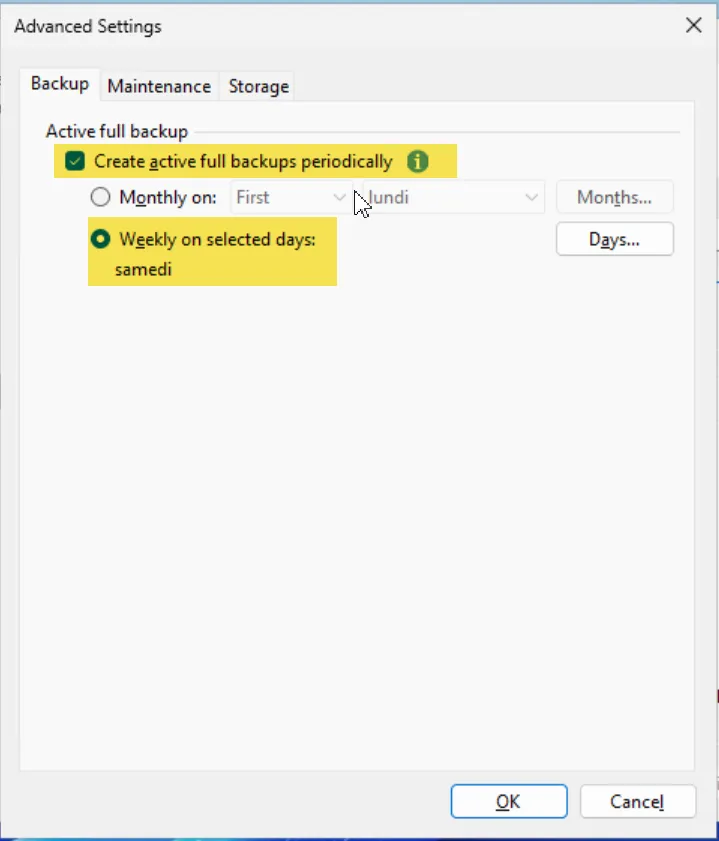This screenshot has height=841, width=719.
Task: Go to the Storage tab
Action: 258,86
